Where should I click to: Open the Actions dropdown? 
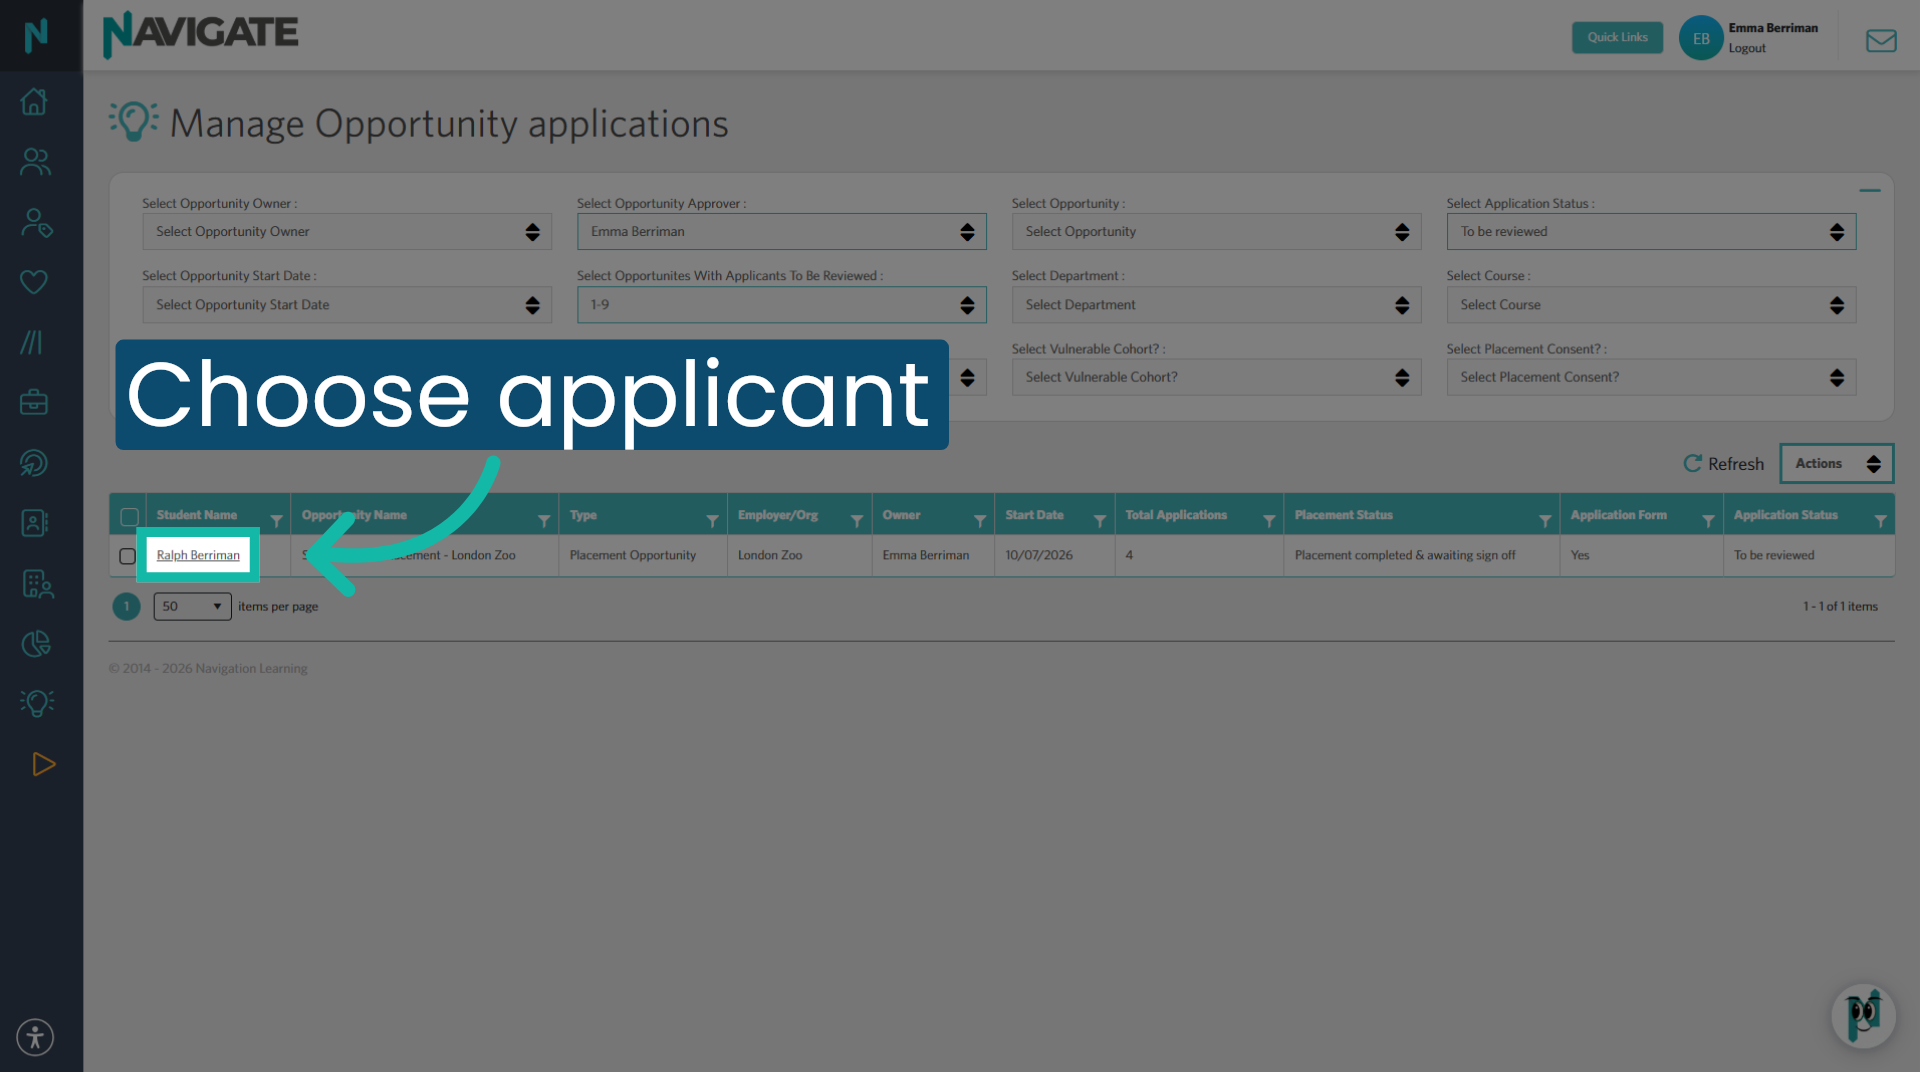click(1837, 464)
